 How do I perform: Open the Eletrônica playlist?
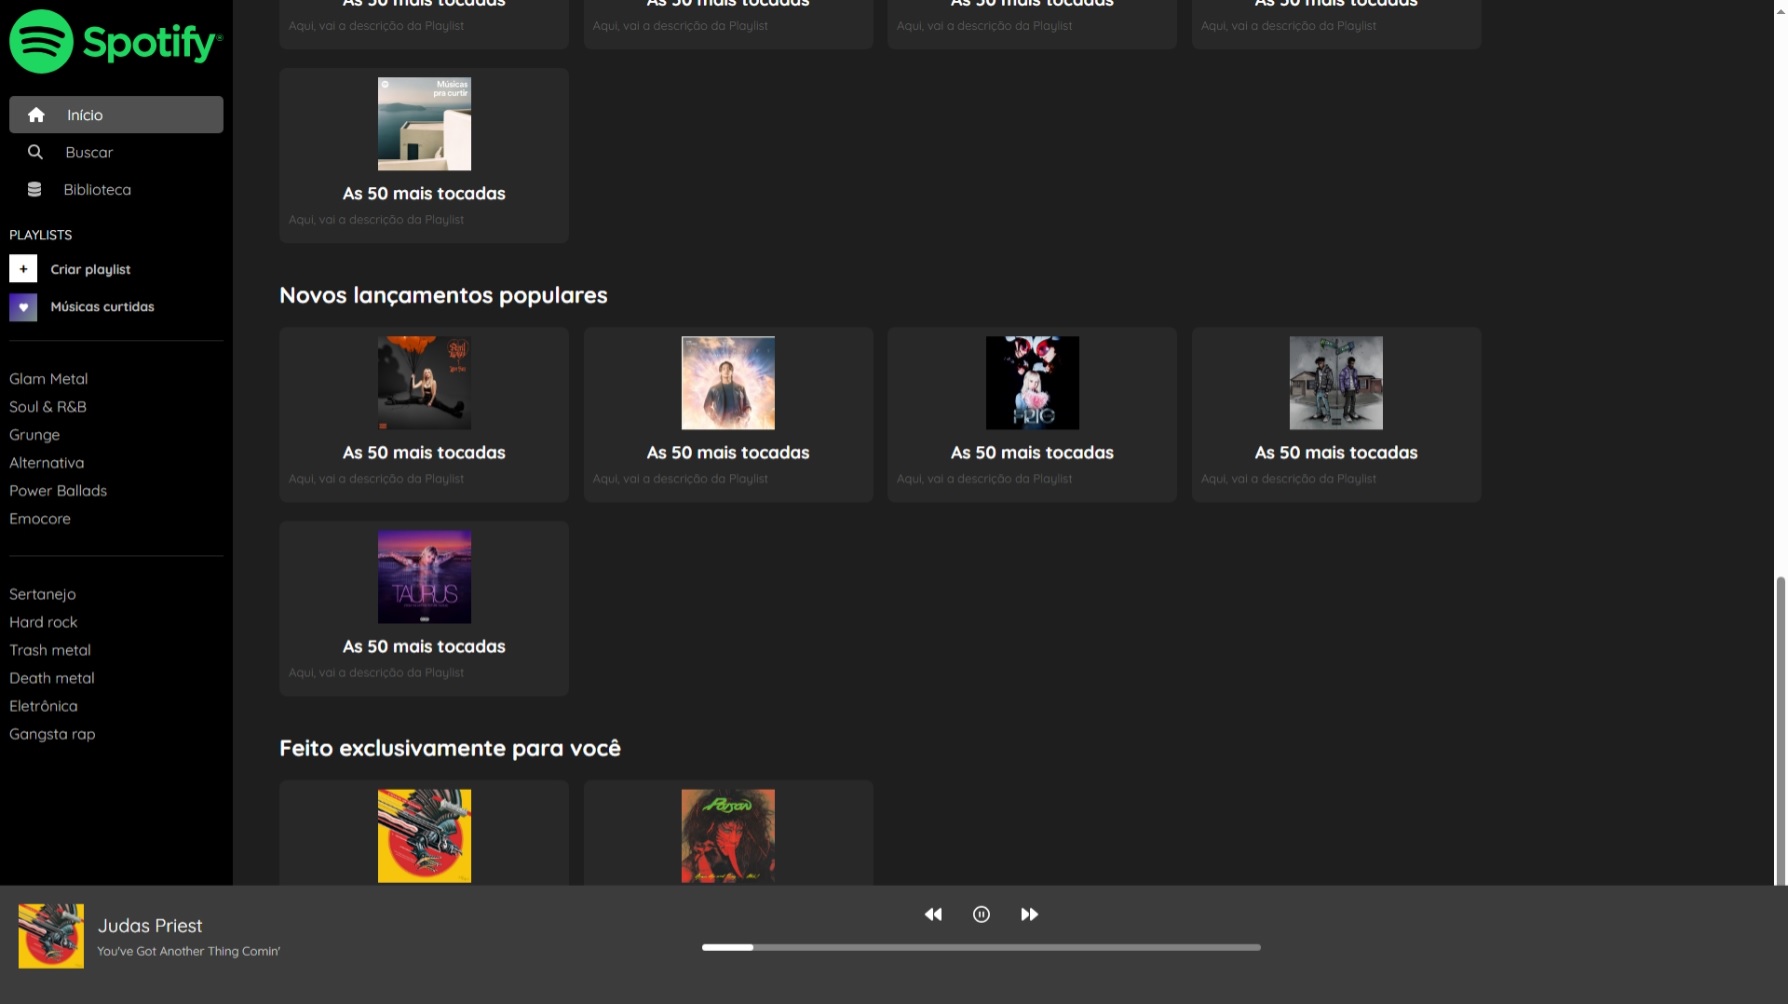tap(43, 706)
